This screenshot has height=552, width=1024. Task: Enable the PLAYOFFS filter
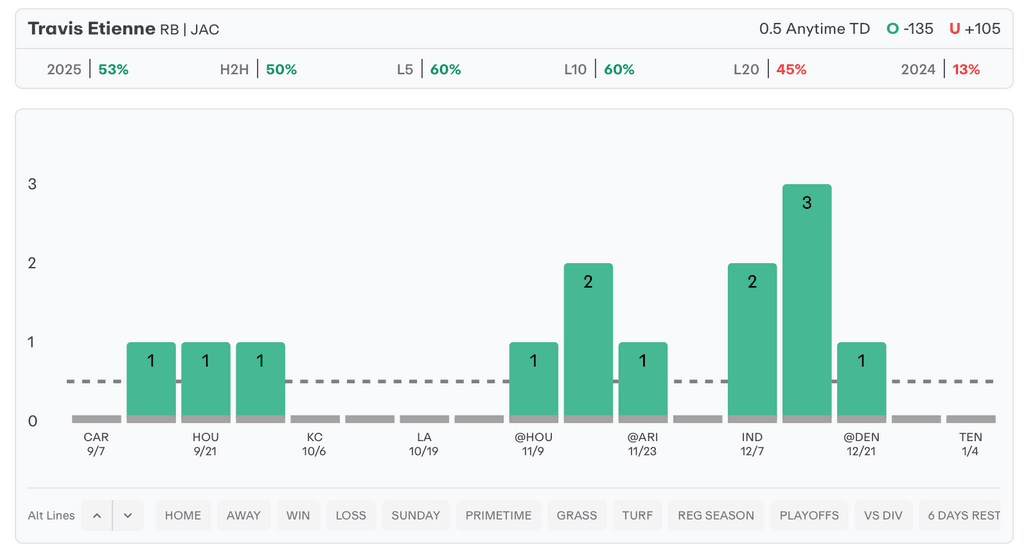pos(808,516)
